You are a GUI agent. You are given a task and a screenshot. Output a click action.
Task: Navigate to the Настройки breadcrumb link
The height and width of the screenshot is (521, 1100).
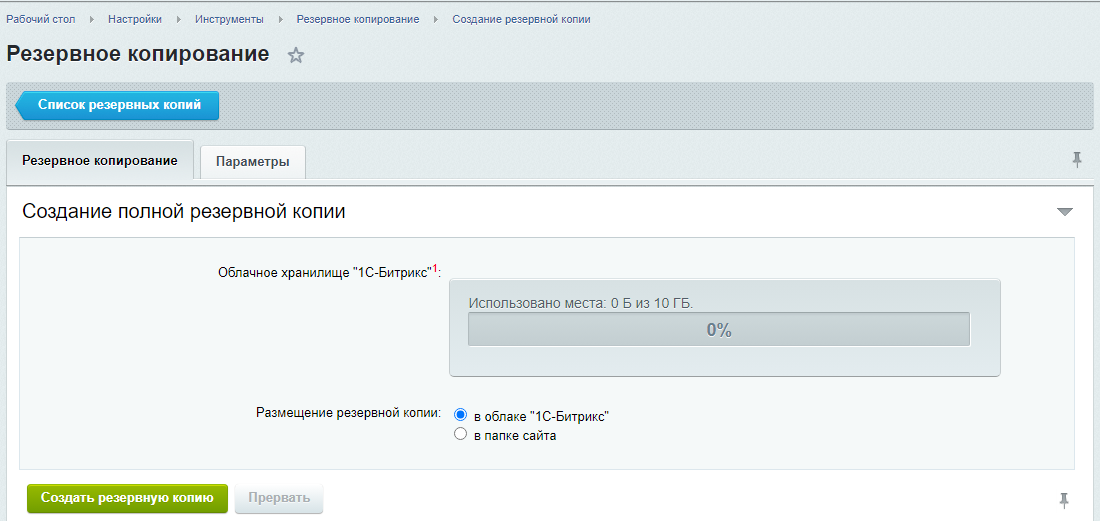tap(136, 20)
